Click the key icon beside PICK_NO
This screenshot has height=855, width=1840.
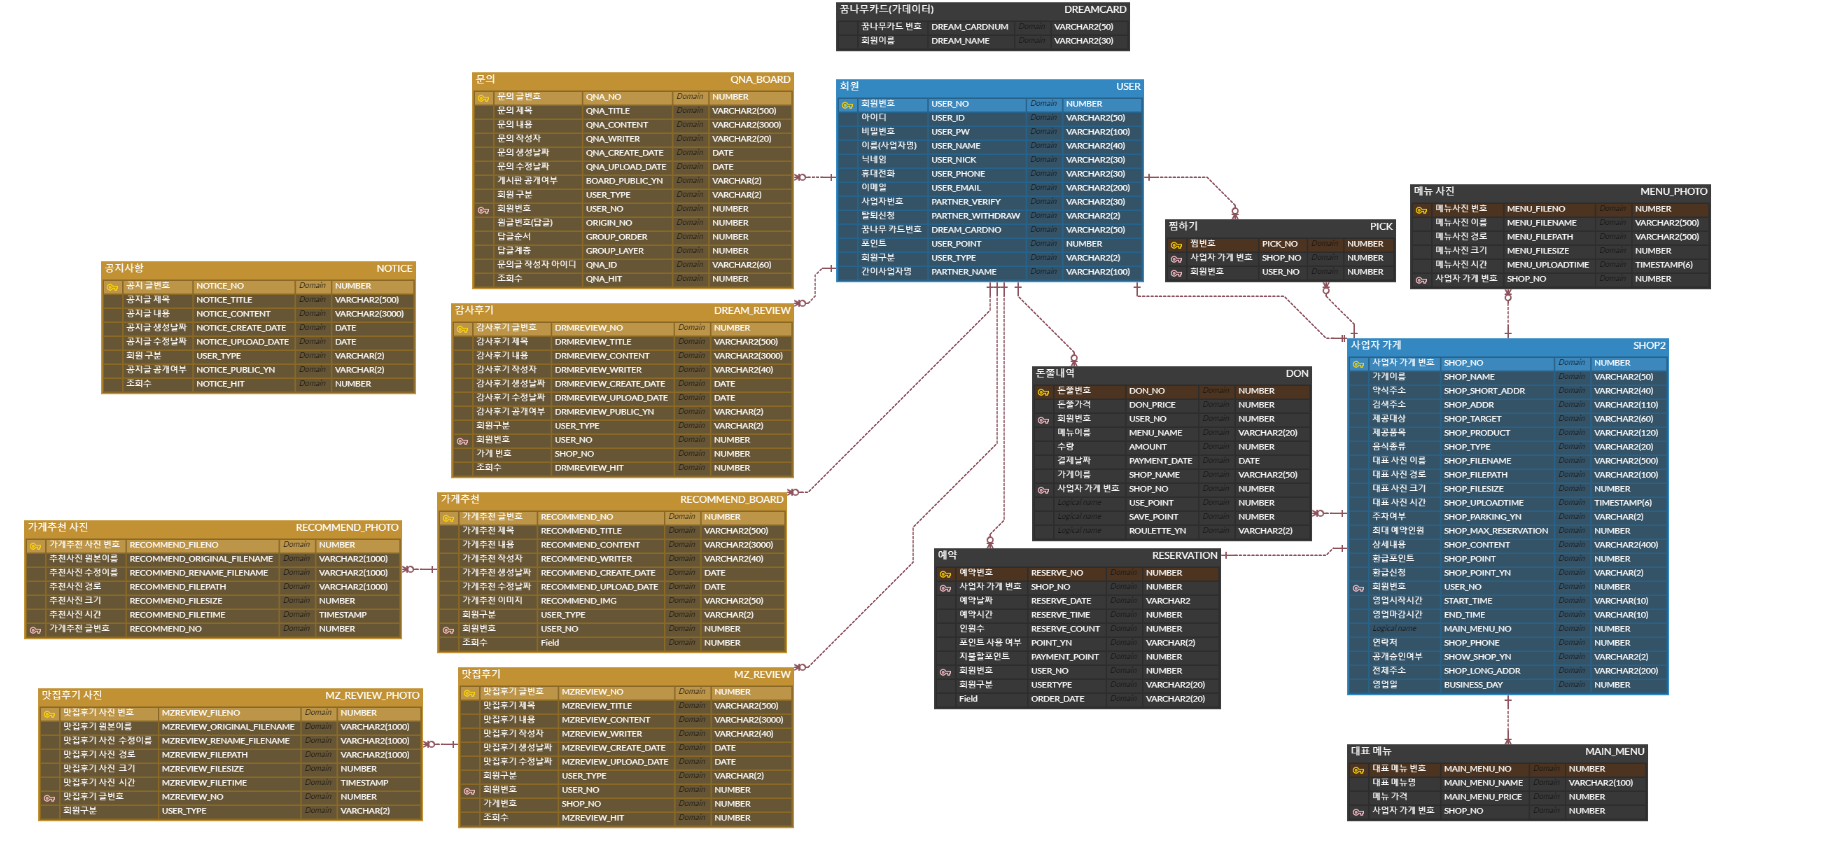1176,245
